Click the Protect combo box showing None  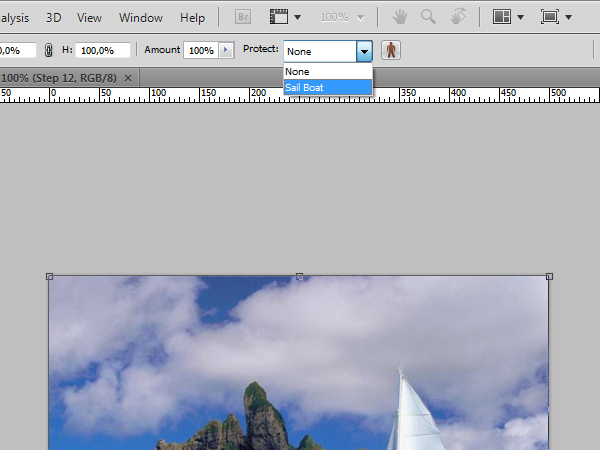point(328,51)
